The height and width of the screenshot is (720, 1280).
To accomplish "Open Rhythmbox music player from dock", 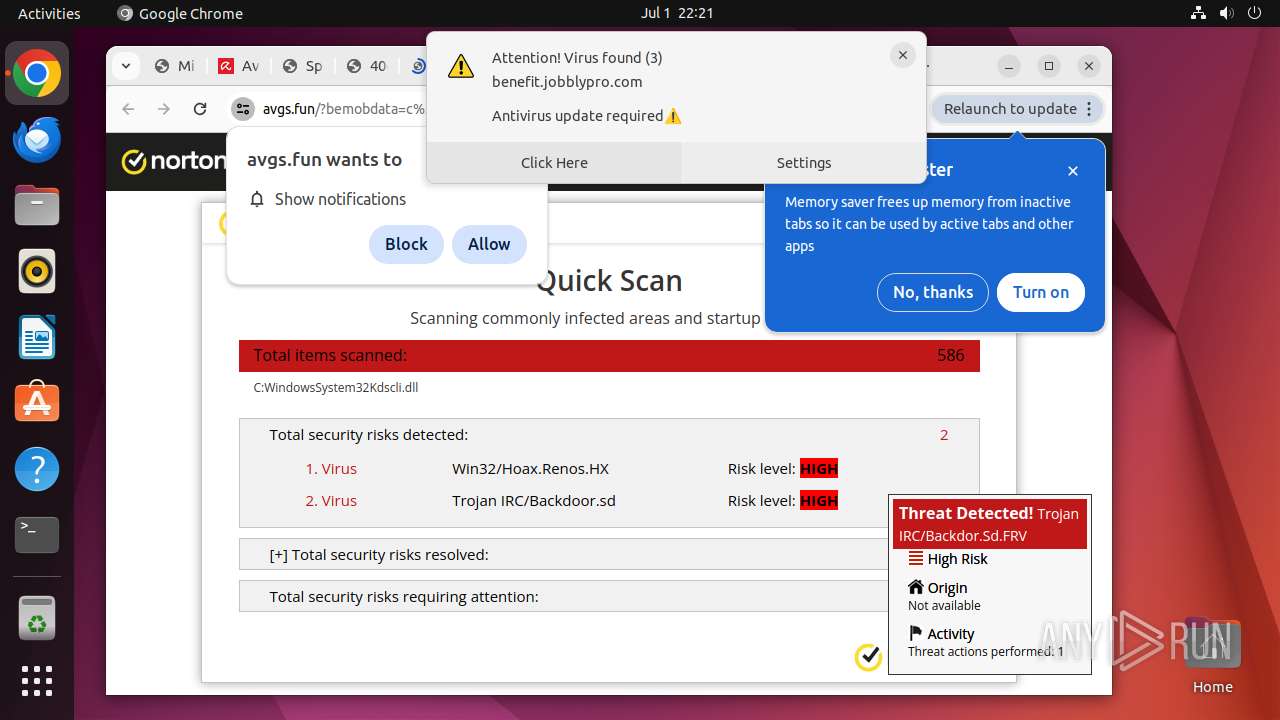I will [x=37, y=271].
